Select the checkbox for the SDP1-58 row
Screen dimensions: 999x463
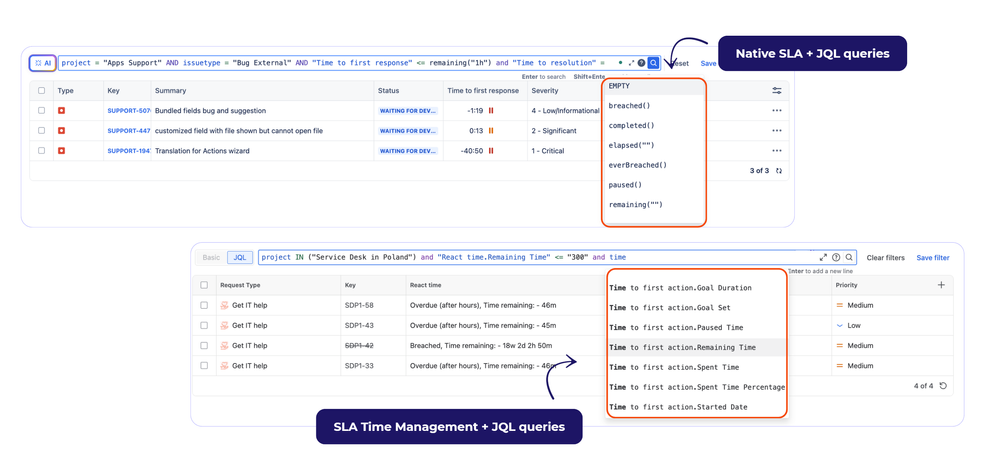point(204,306)
